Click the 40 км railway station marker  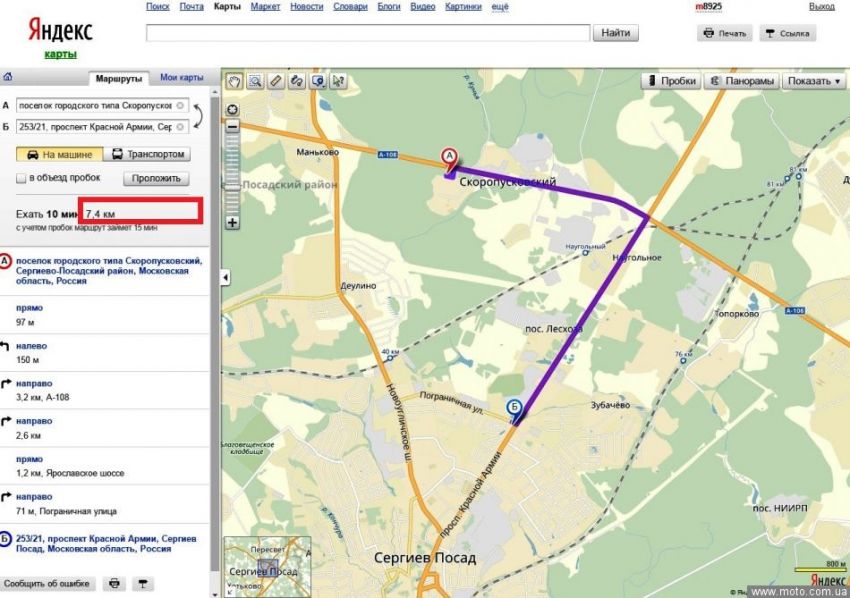[390, 358]
